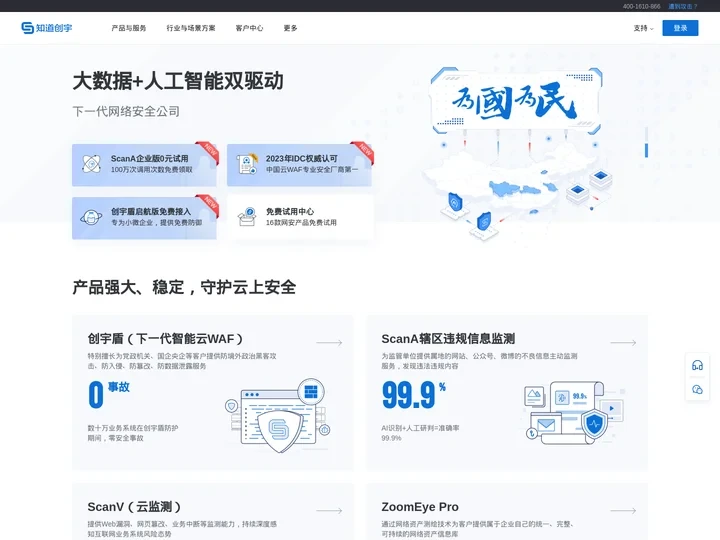
Task: Click the 数十万业务系统在创宇盾防护 text
Action: 133,428
